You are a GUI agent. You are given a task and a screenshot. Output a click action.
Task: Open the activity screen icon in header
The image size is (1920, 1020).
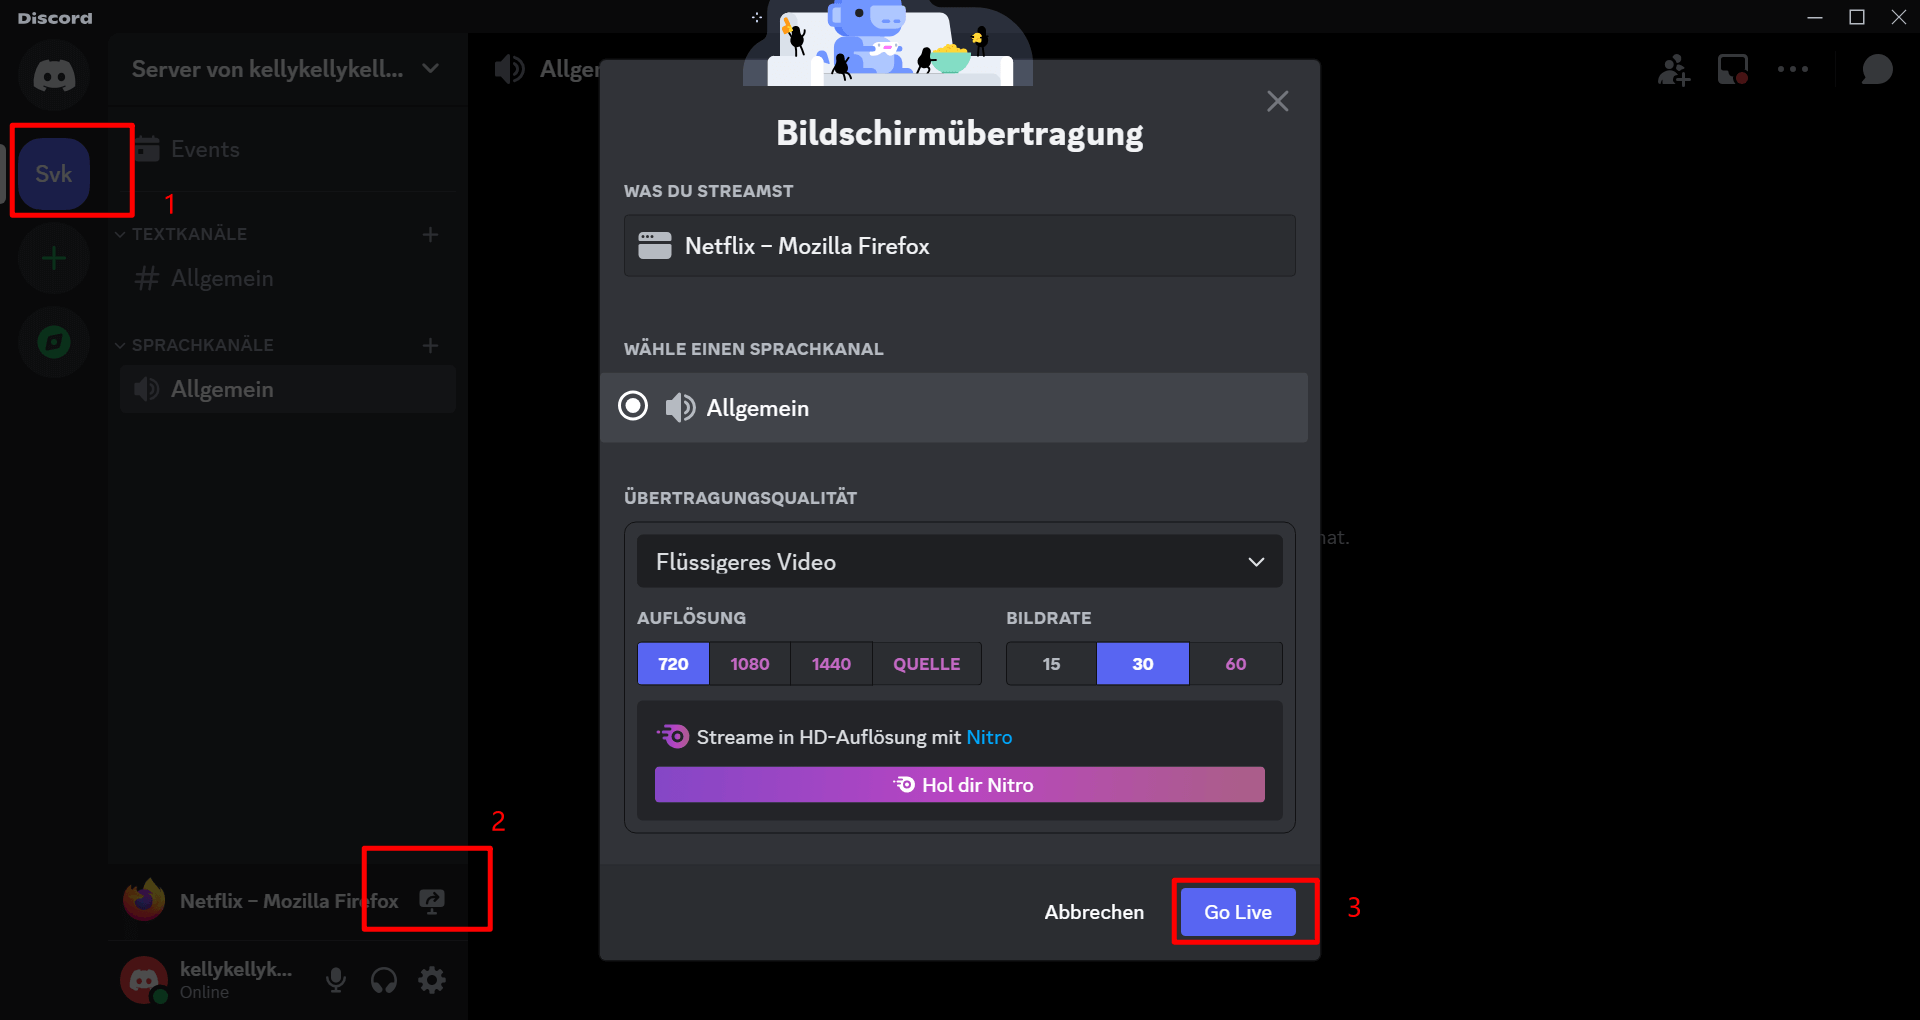[1733, 69]
